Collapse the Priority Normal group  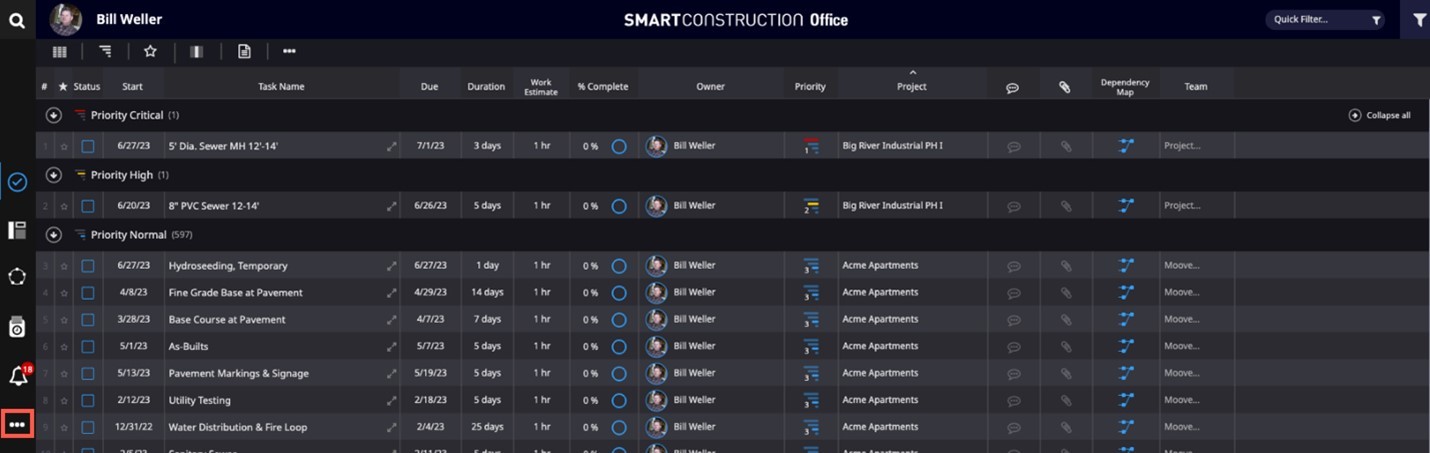(54, 235)
